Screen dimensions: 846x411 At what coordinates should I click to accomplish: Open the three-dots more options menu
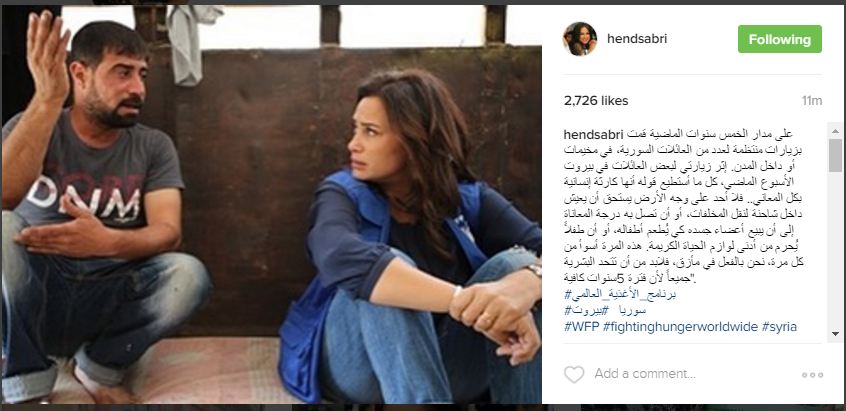[x=812, y=374]
